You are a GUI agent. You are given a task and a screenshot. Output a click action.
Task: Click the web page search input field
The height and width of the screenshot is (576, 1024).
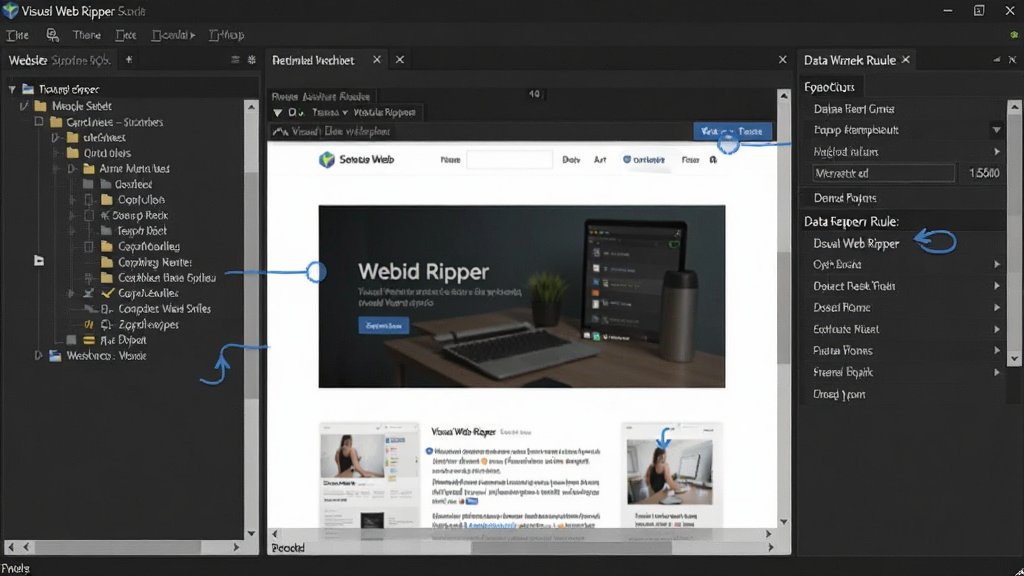(509, 159)
